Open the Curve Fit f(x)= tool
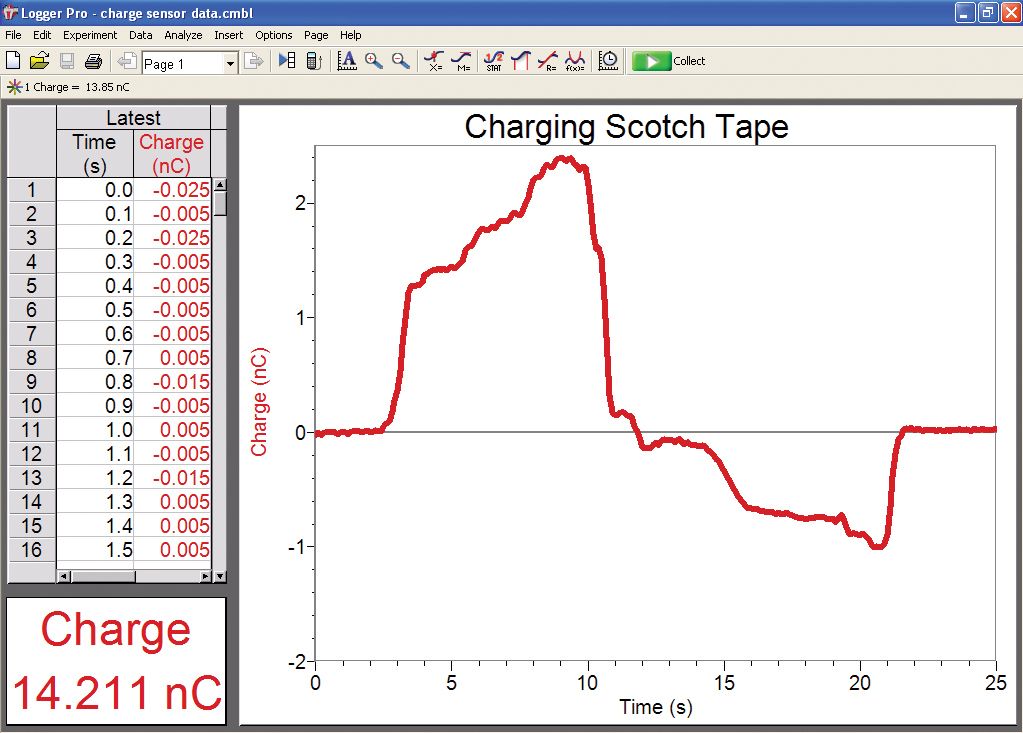Viewport: 1023px width, 733px height. [574, 61]
